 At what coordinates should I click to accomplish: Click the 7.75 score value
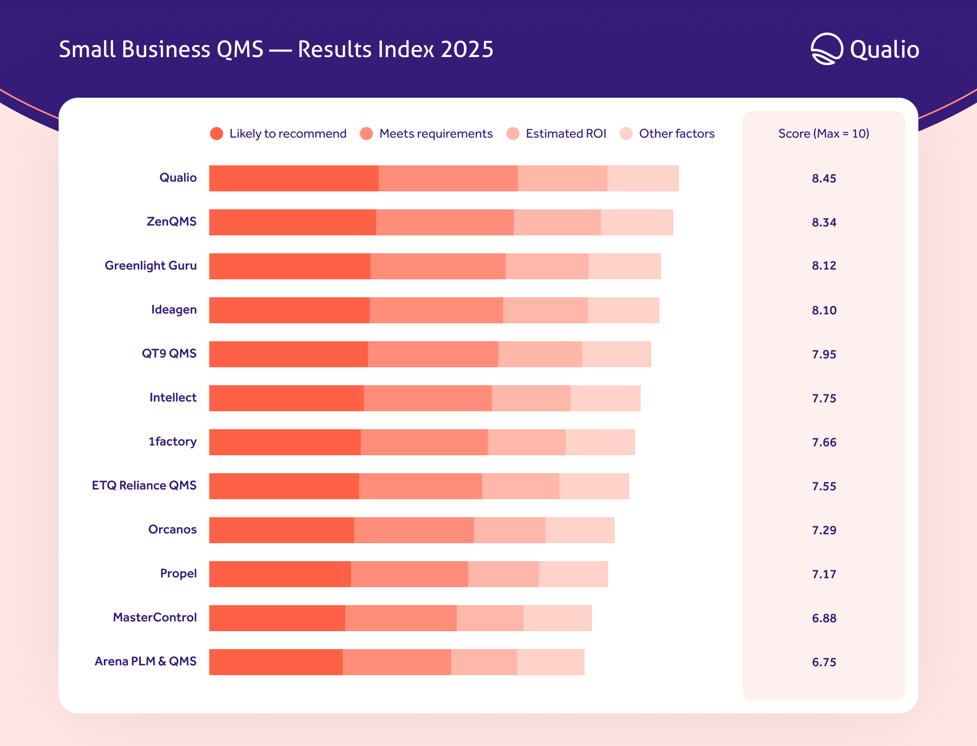(824, 398)
